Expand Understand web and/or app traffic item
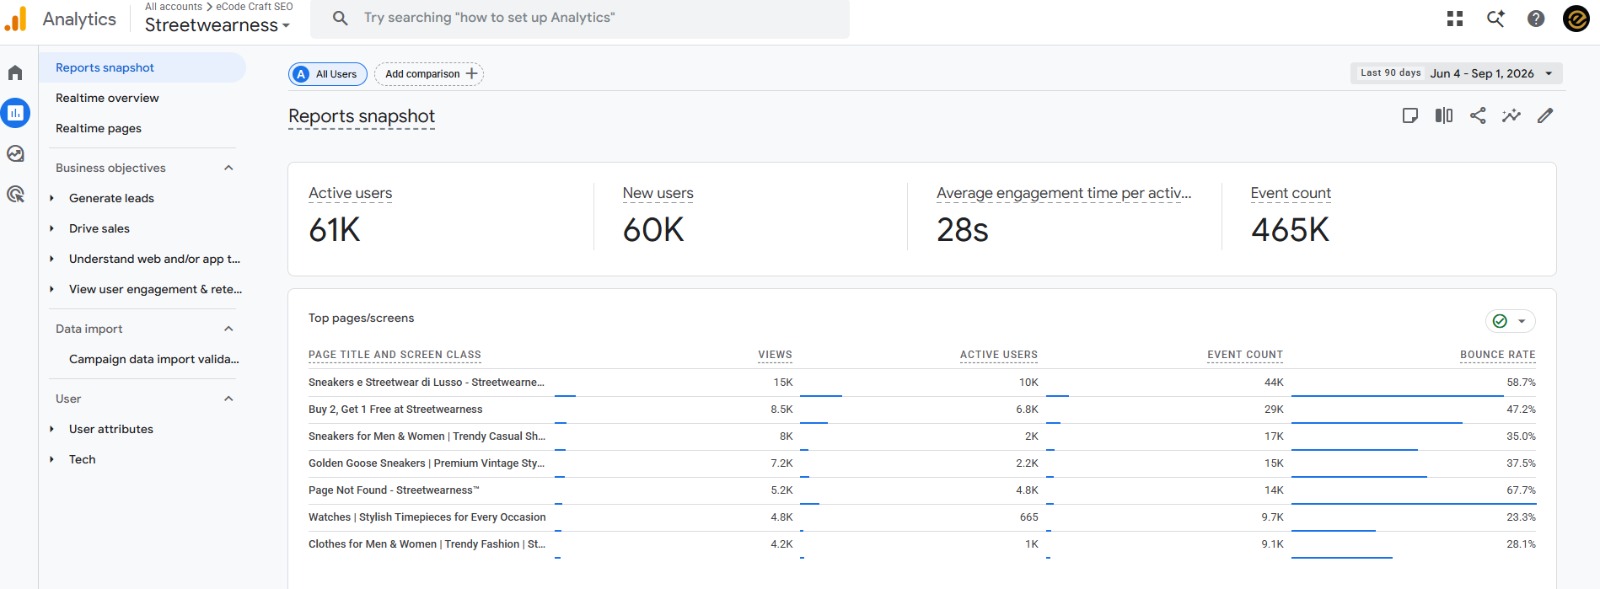Viewport: 1600px width, 589px height. pyautogui.click(x=52, y=259)
